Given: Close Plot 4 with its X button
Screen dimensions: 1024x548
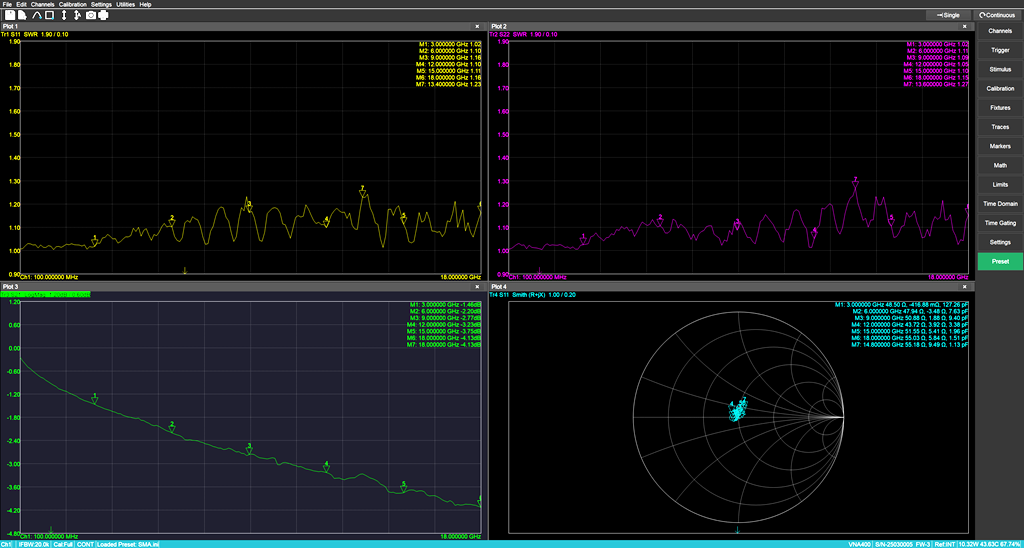Looking at the screenshot, I should click(x=966, y=287).
